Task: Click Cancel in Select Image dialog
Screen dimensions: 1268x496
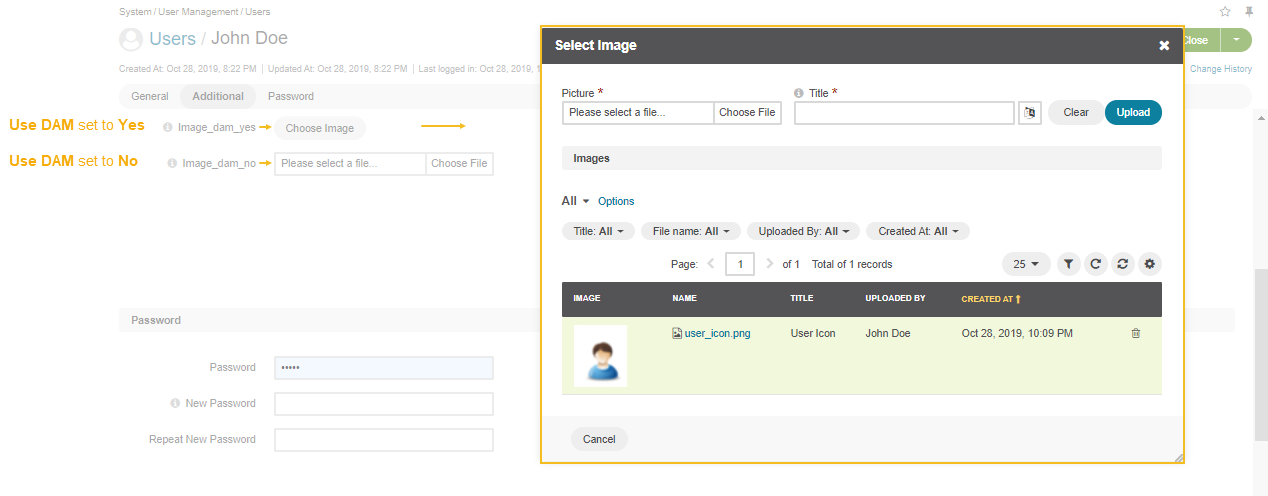Action: tap(599, 439)
